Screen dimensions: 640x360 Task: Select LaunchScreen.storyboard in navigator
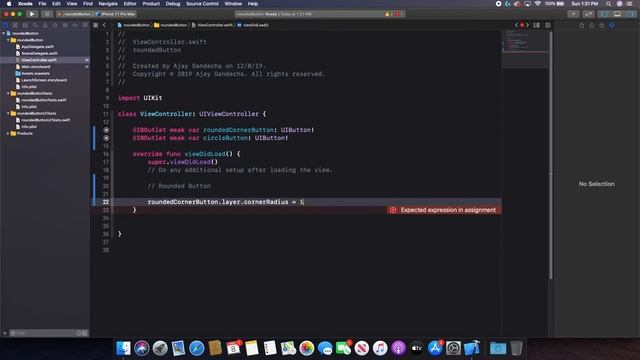[45, 80]
